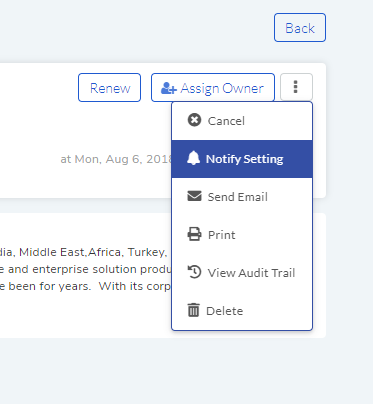The image size is (373, 404).
Task: Choose the Print option
Action: click(x=242, y=235)
